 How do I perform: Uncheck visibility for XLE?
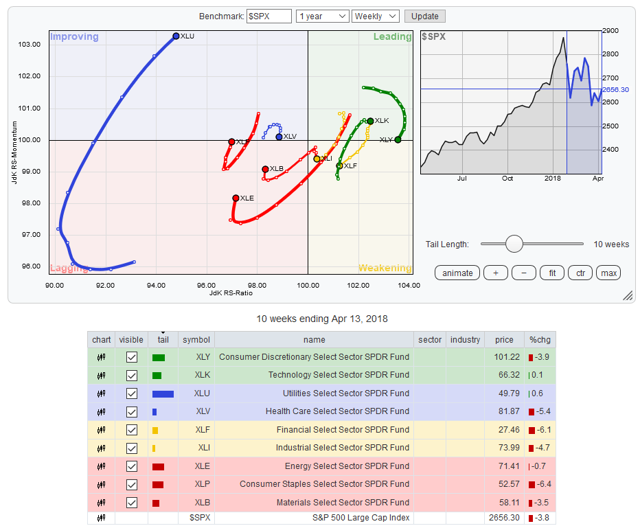(x=131, y=466)
